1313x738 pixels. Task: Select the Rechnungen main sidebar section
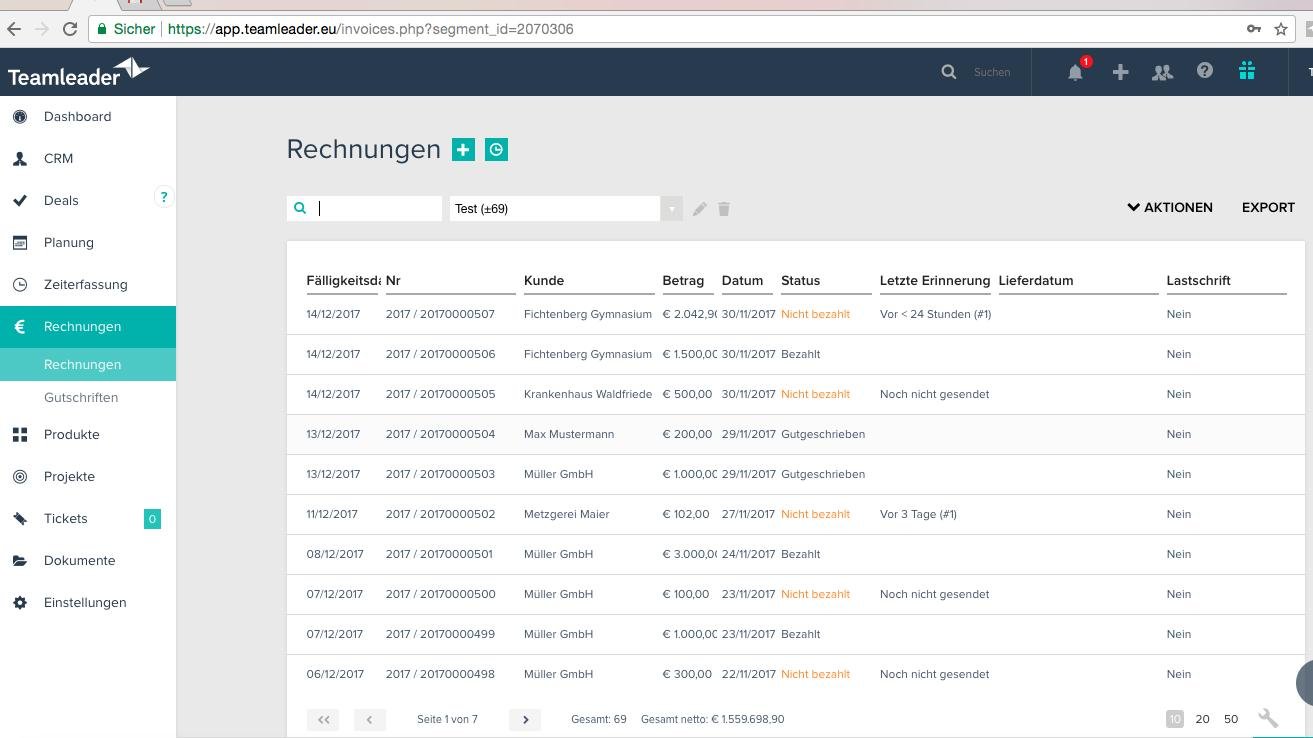point(88,327)
